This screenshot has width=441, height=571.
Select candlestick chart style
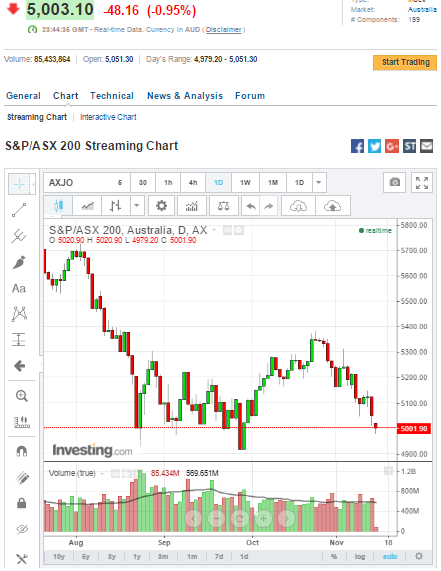(x=58, y=206)
